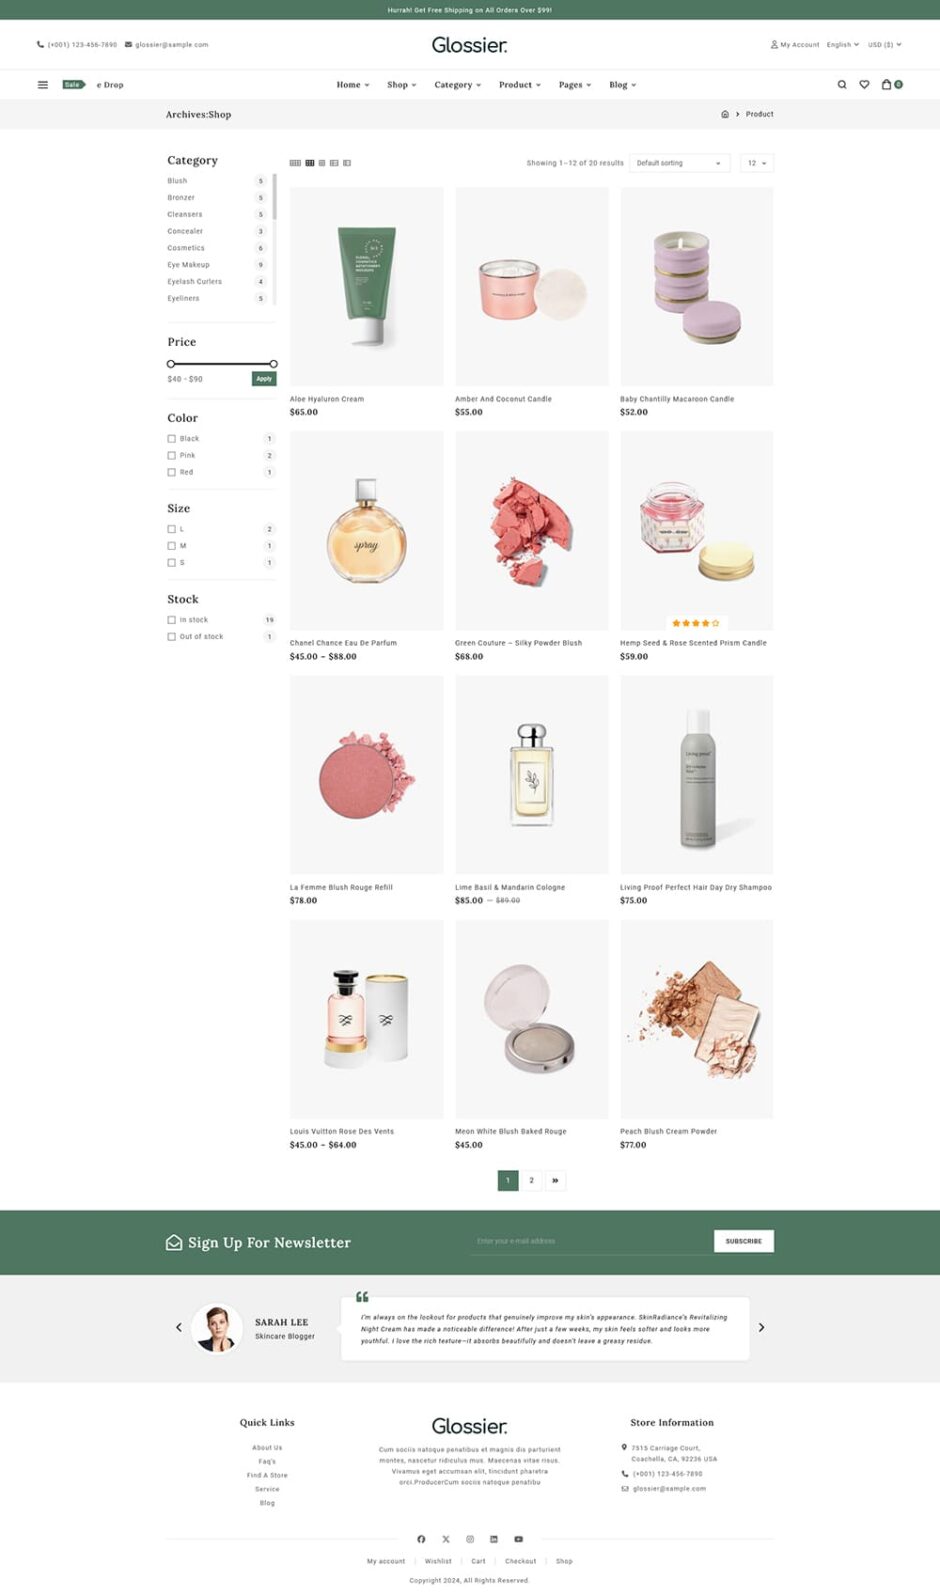Click the Apply price filter button
The height and width of the screenshot is (1595, 940).
(264, 379)
